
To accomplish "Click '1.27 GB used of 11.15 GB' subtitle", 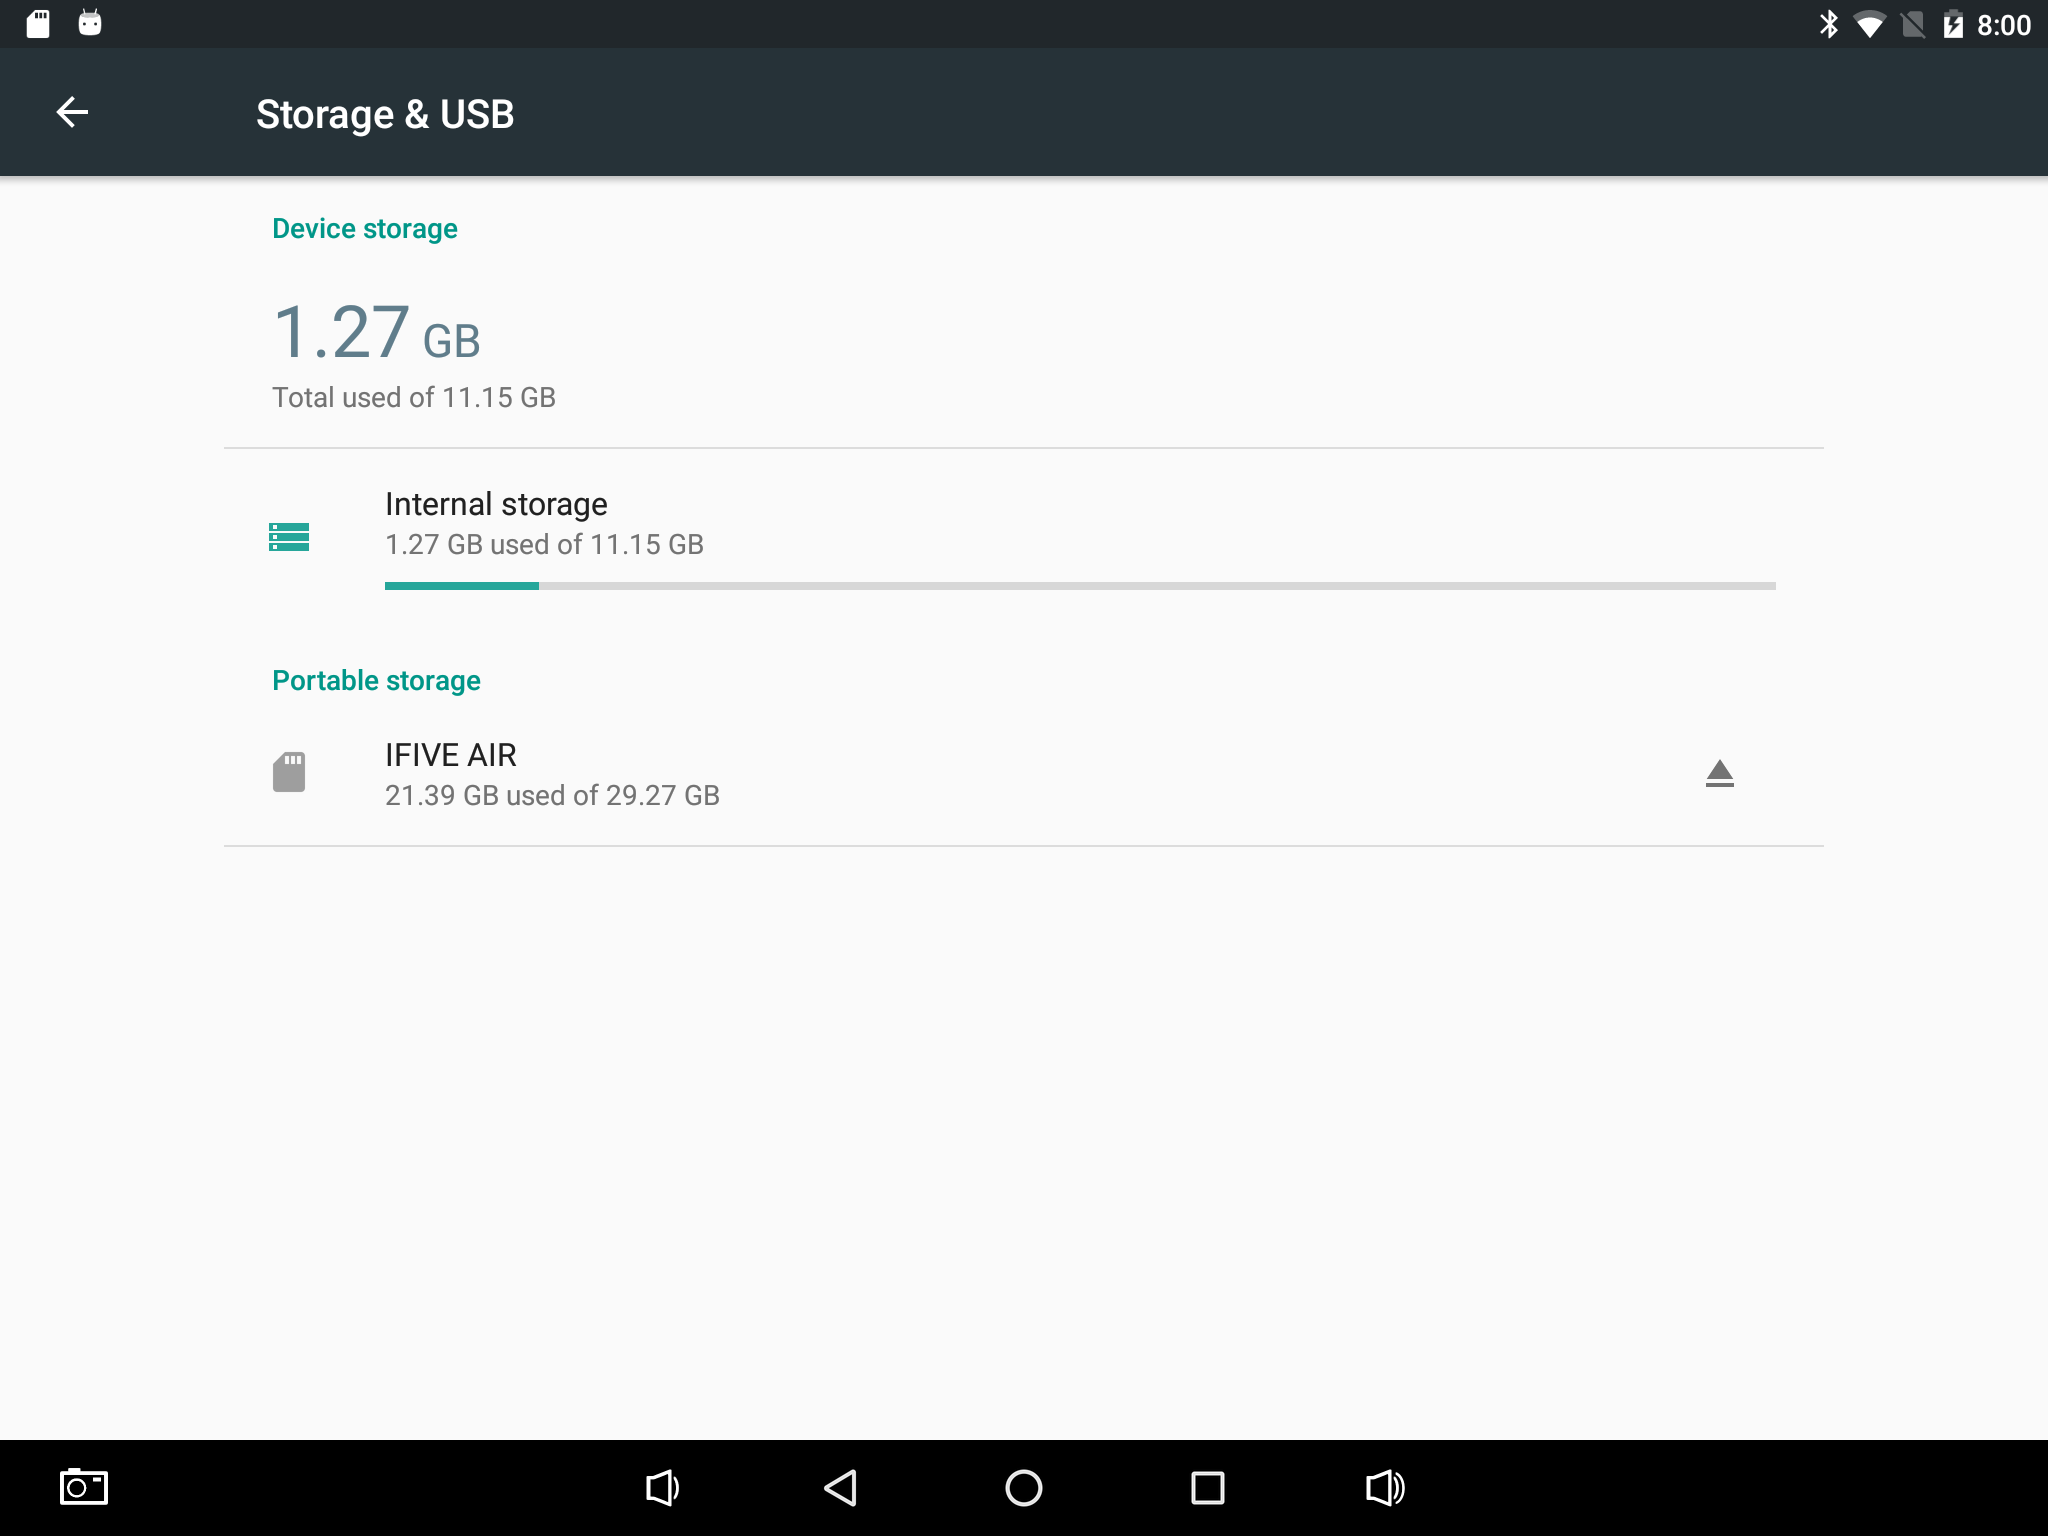I will click(544, 545).
